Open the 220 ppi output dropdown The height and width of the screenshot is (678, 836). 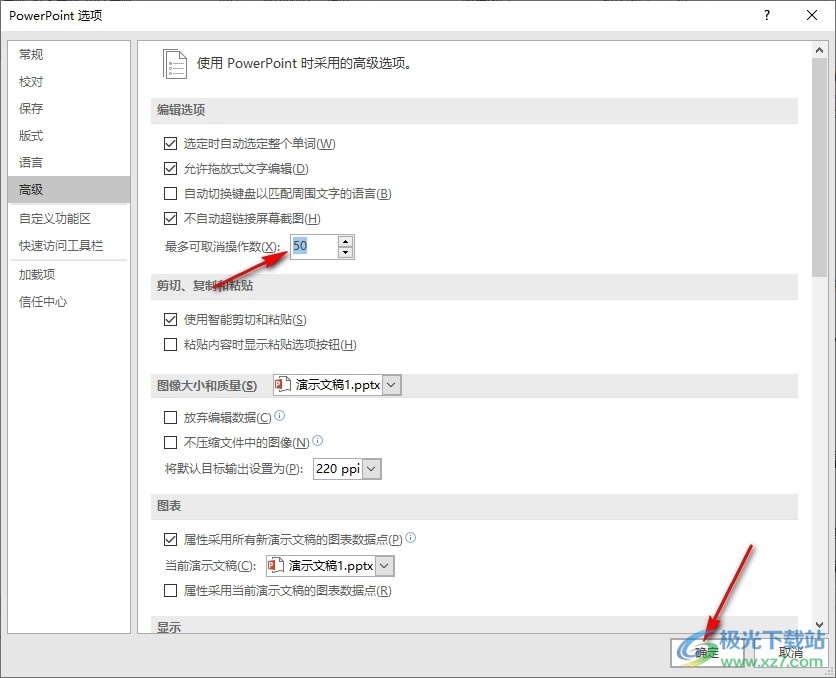[x=372, y=469]
